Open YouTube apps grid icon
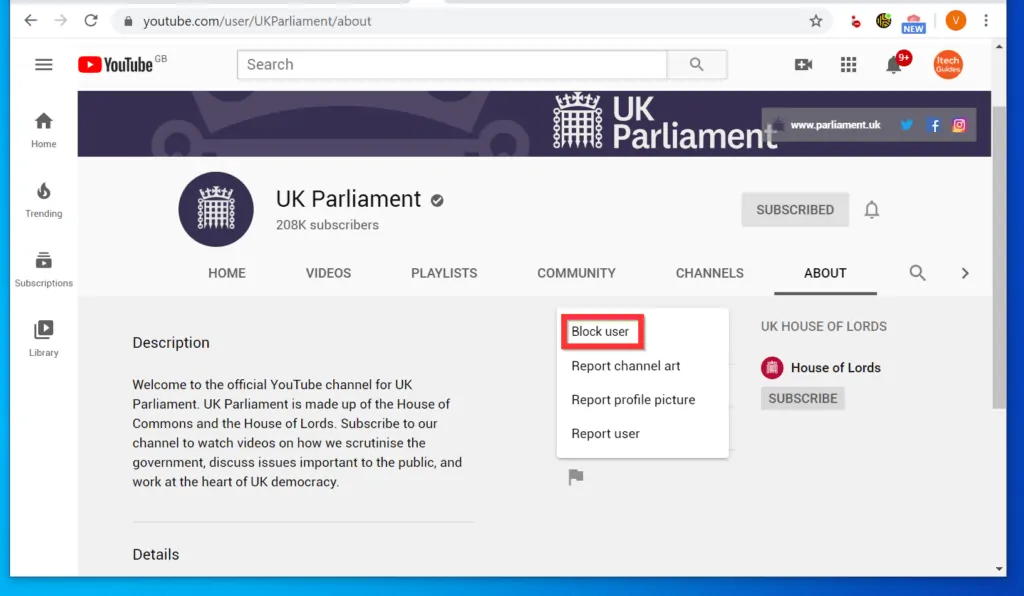 pyautogui.click(x=848, y=64)
